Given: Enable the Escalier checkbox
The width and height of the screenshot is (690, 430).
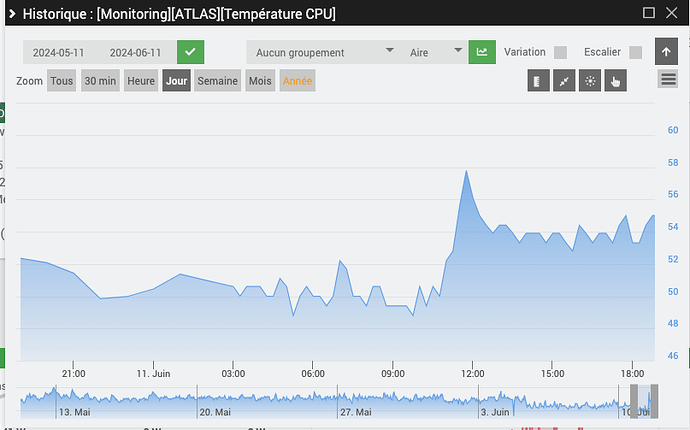Looking at the screenshot, I should tap(635, 52).
